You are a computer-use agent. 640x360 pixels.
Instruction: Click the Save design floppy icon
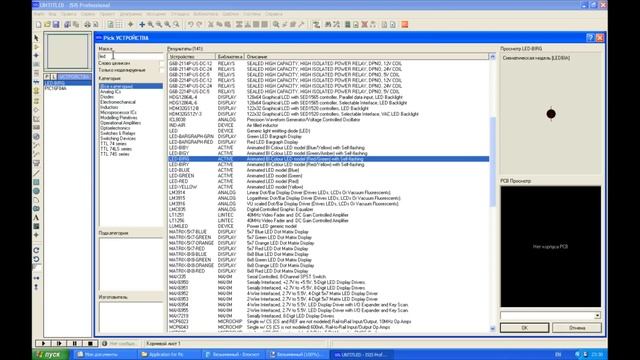coord(56,25)
